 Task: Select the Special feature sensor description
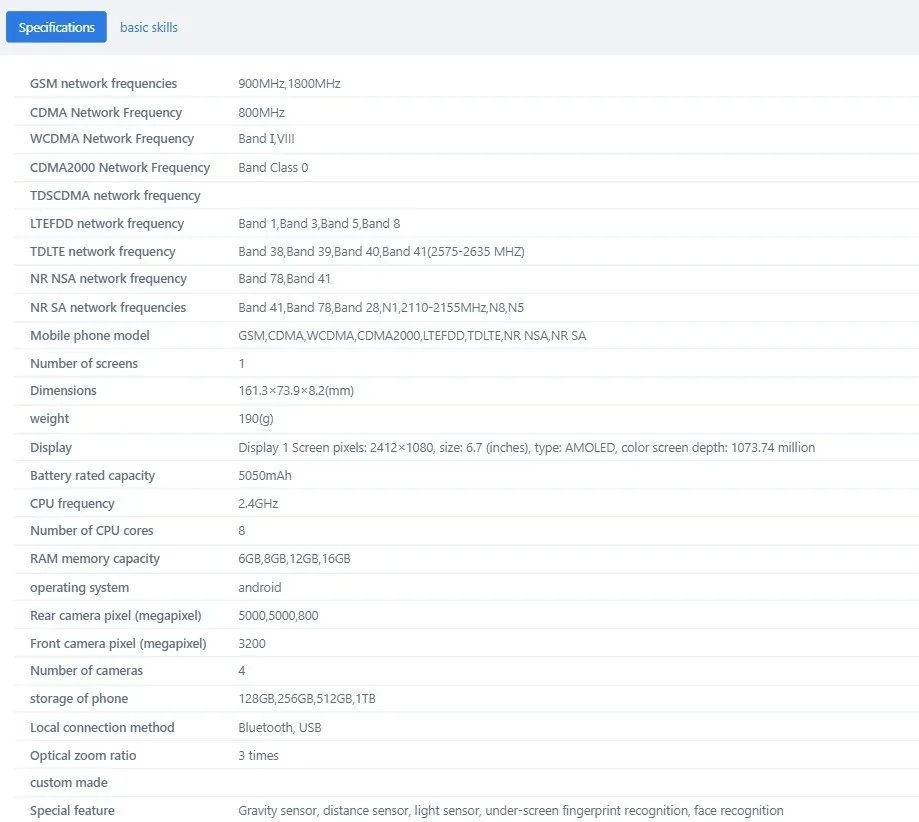pyautogui.click(x=510, y=811)
